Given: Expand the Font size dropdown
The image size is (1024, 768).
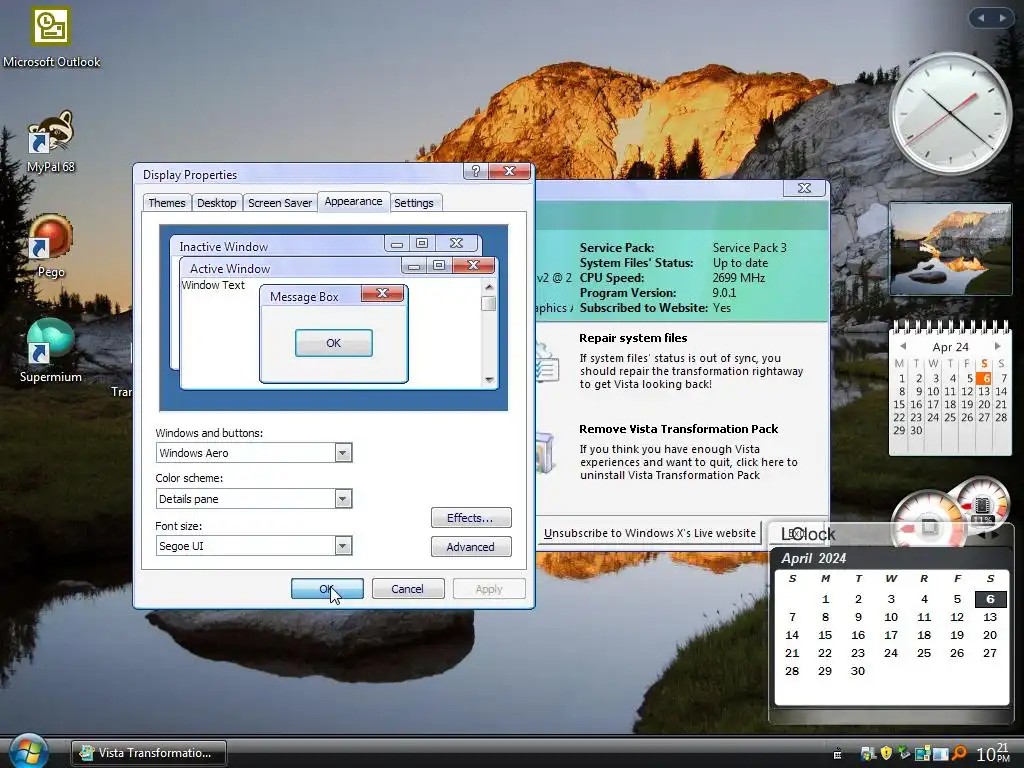Looking at the screenshot, I should tap(343, 546).
